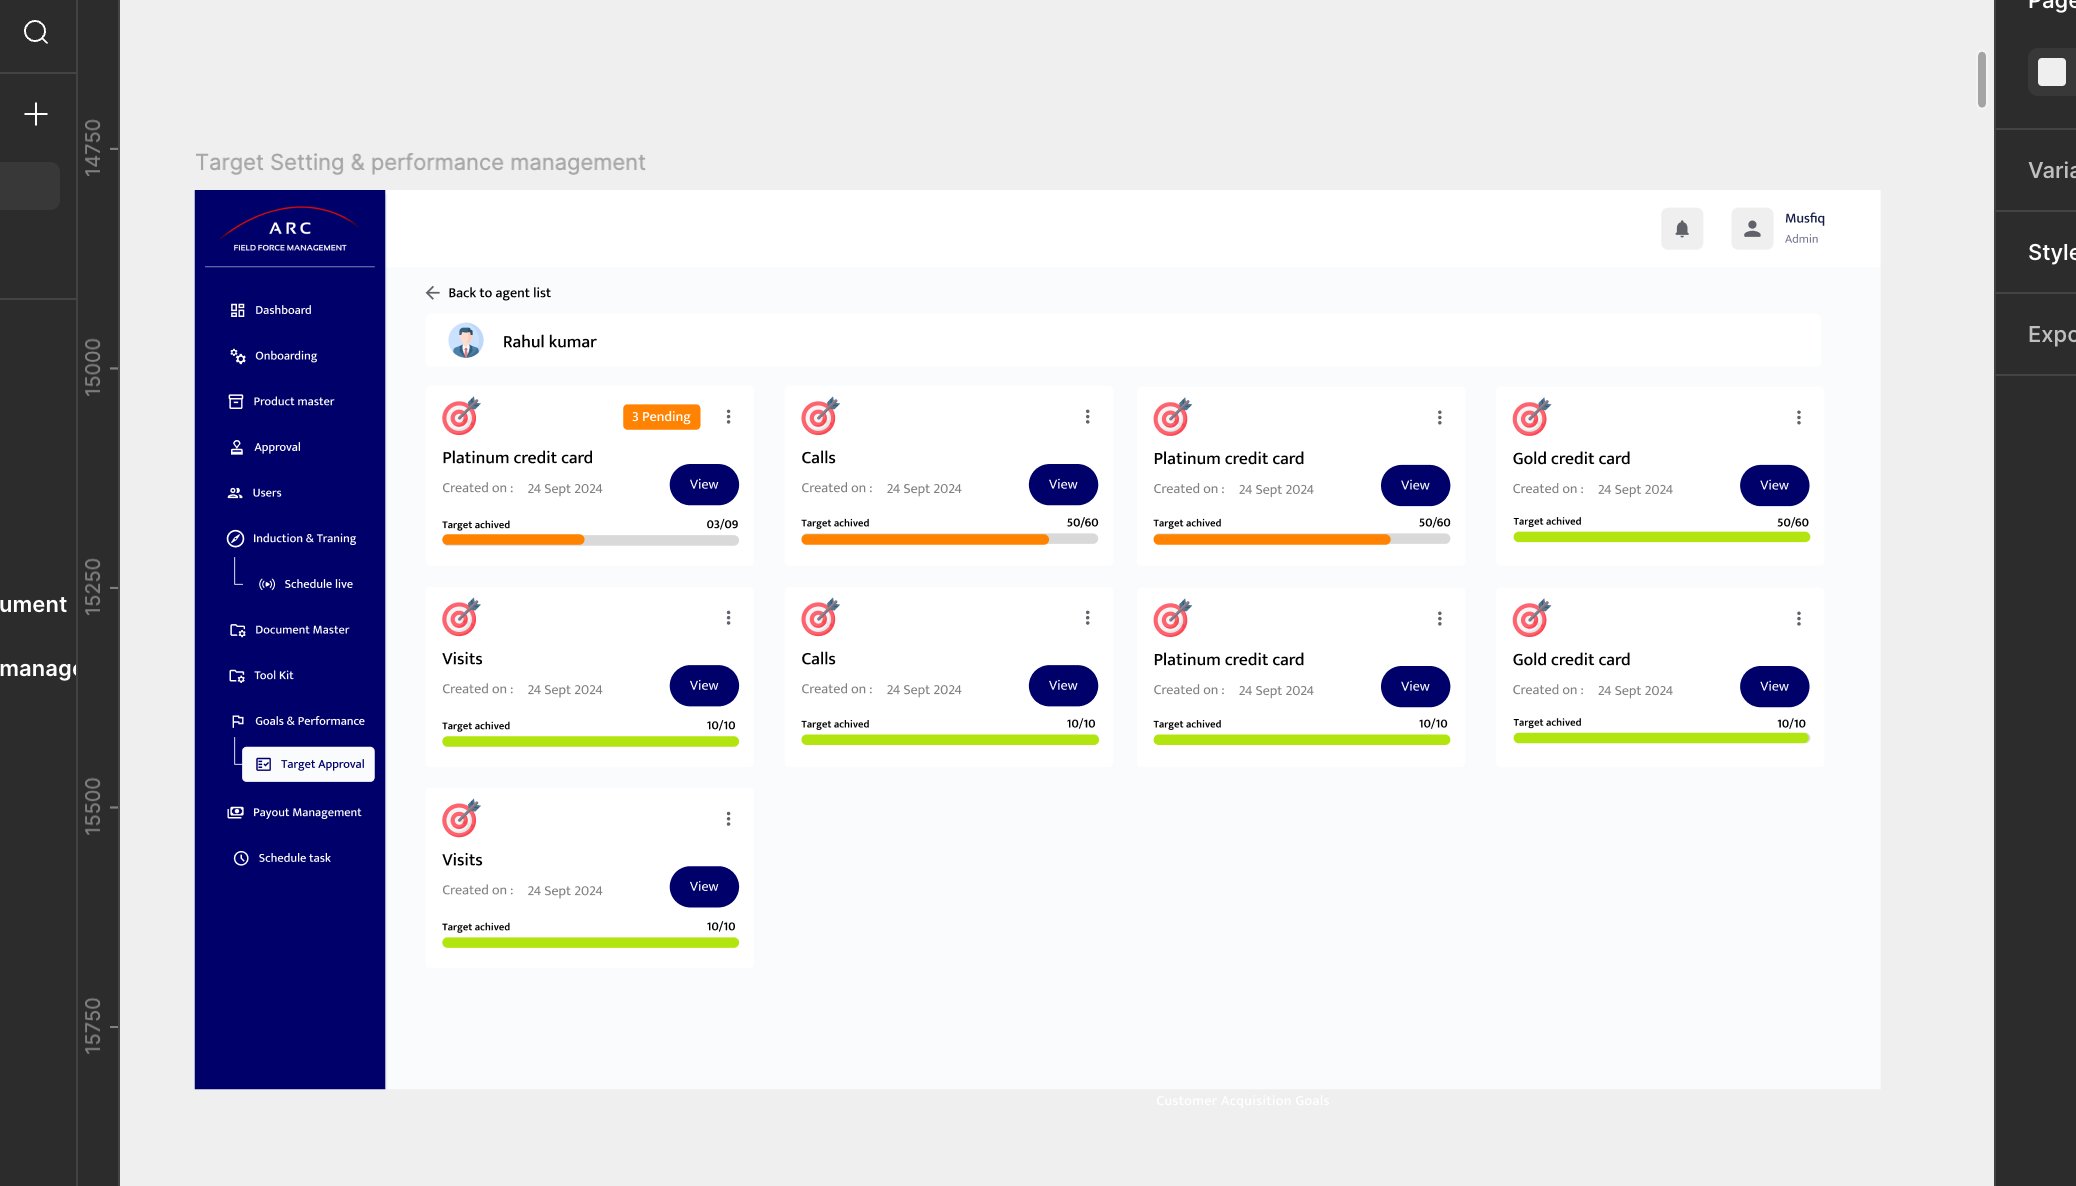Click 50/60 Calls progress bar
This screenshot has width=2076, height=1186.
point(949,539)
